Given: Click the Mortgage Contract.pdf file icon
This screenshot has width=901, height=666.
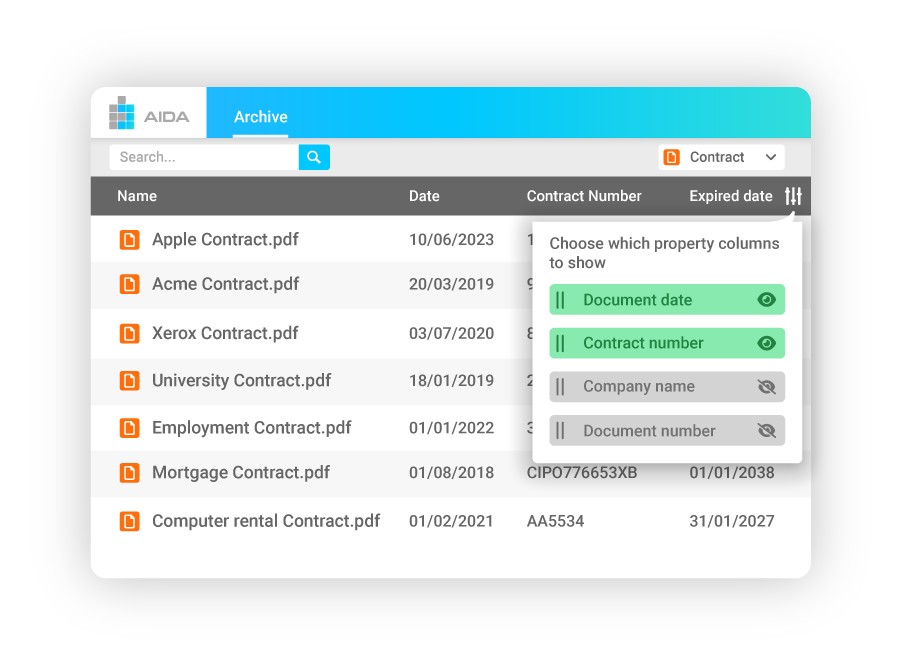Looking at the screenshot, I should [129, 473].
